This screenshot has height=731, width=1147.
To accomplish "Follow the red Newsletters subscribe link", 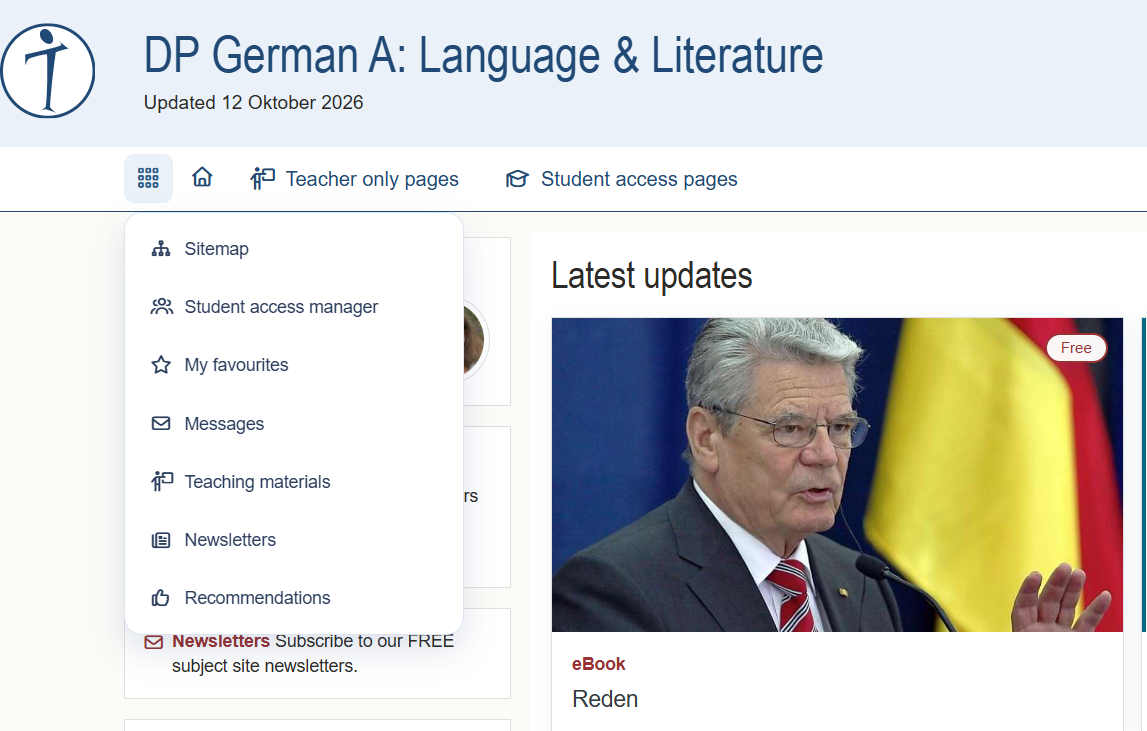I will click(x=221, y=641).
